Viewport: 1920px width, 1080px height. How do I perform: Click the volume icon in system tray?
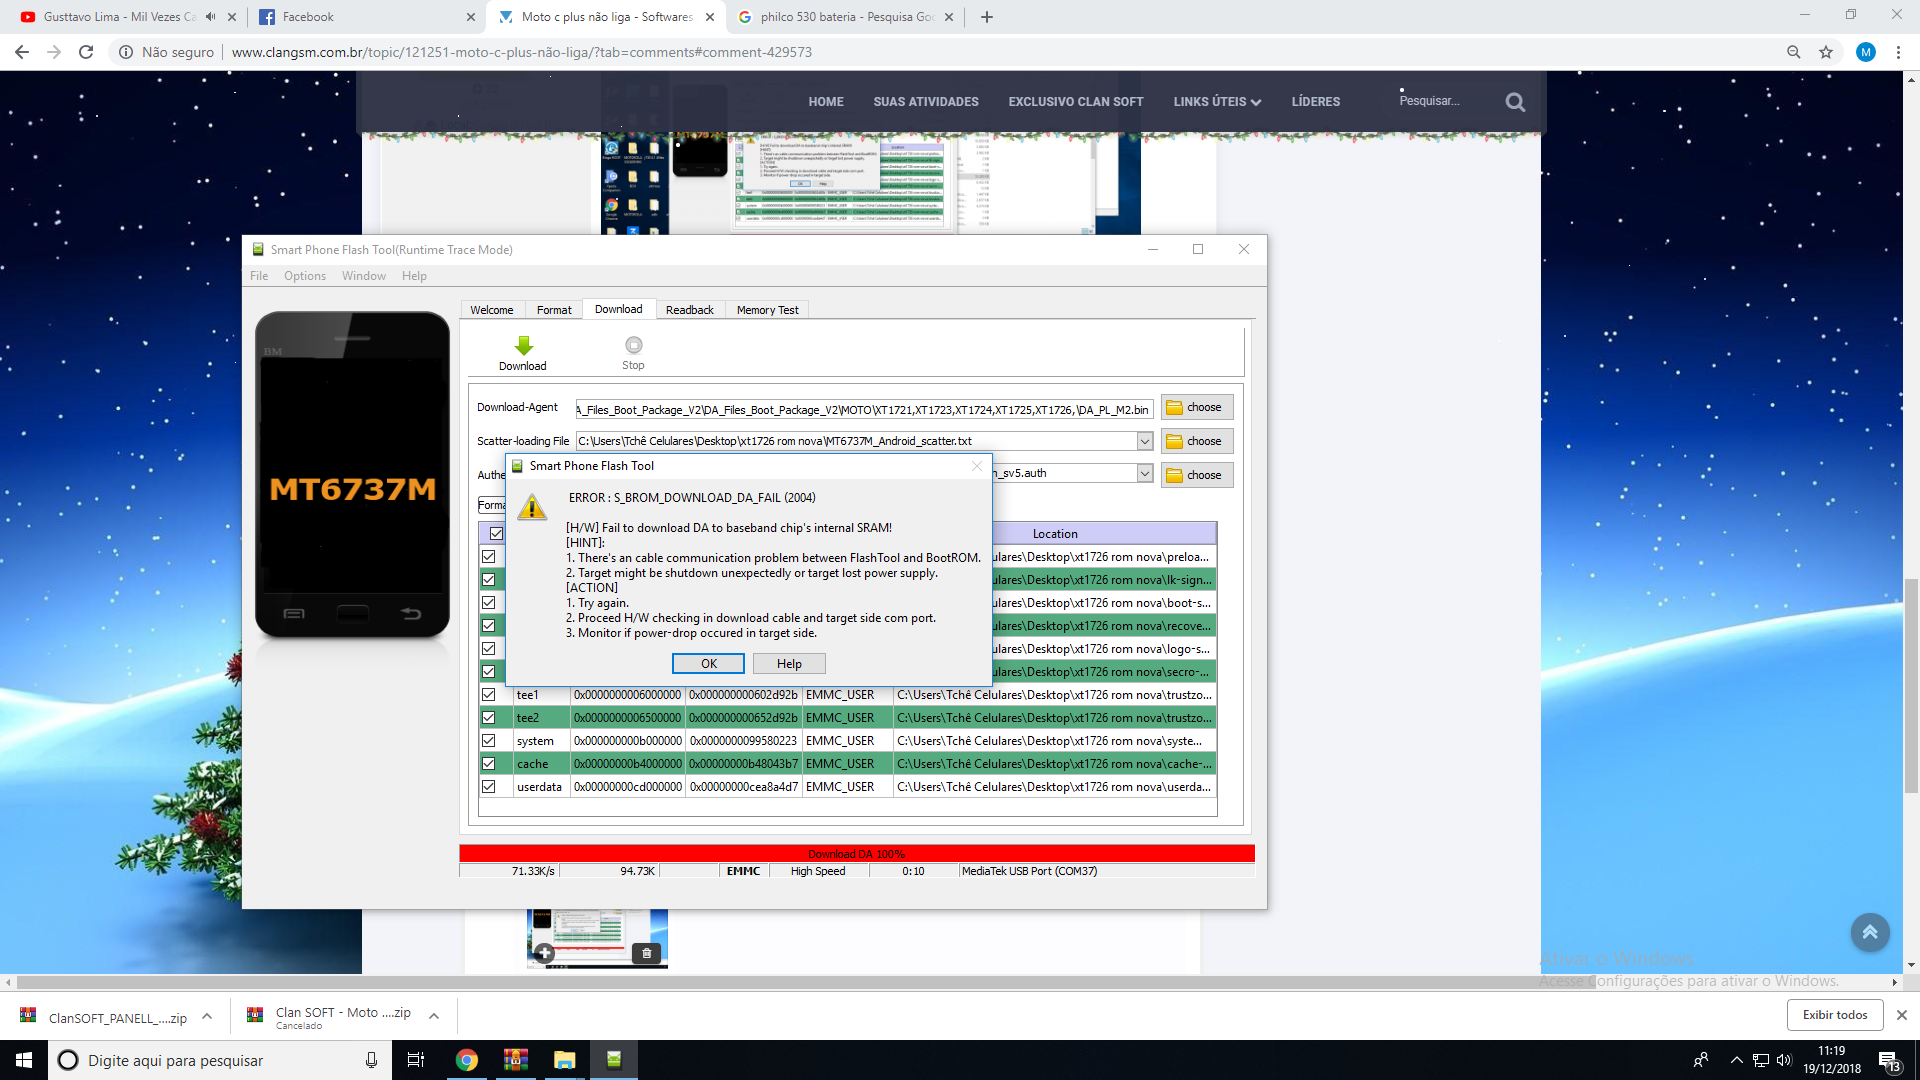1784,1060
